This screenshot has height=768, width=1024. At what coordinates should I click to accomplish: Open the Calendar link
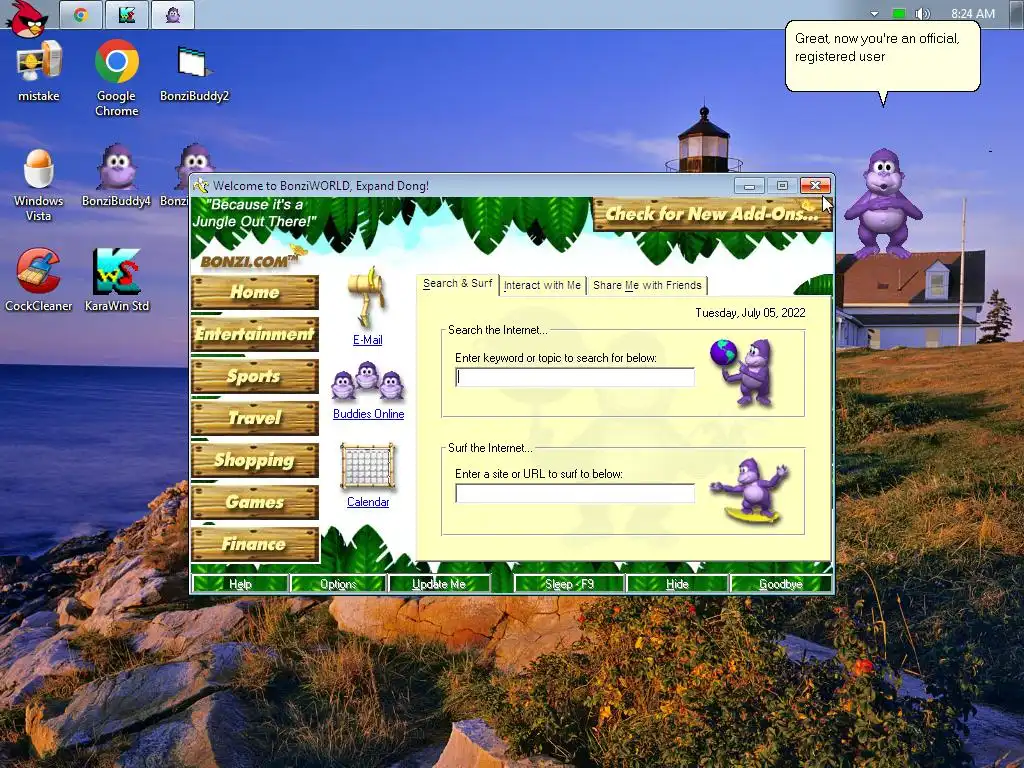coord(368,502)
